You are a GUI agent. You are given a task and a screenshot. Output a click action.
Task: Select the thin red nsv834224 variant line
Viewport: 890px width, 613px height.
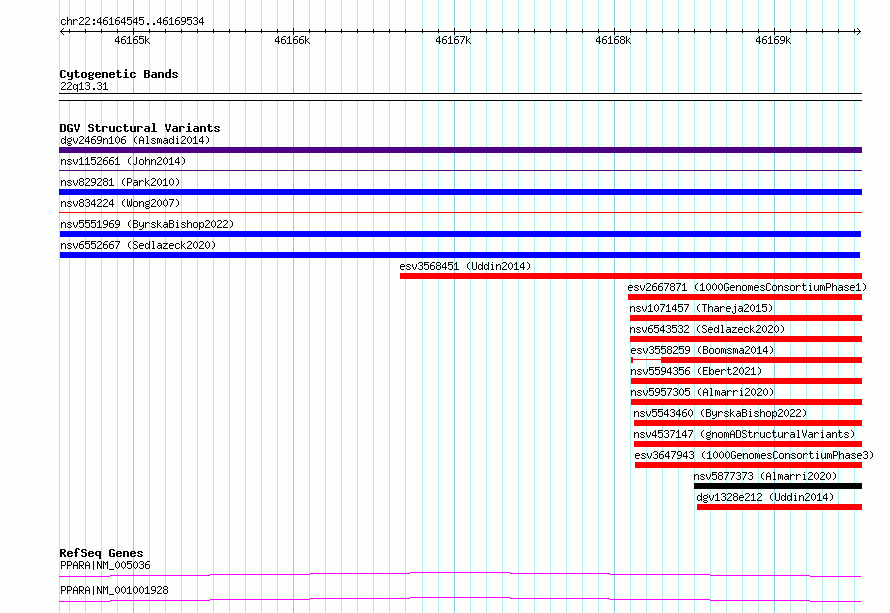tap(460, 213)
